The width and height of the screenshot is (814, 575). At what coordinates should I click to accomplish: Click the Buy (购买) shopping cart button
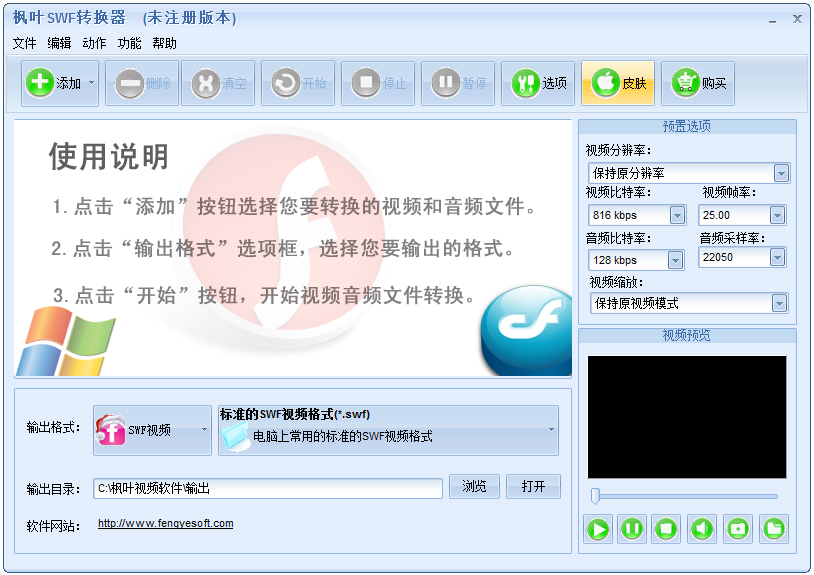coord(698,83)
